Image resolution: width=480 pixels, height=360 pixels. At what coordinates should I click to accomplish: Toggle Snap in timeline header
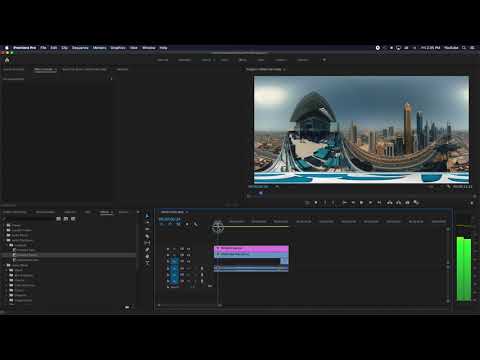coord(170,224)
